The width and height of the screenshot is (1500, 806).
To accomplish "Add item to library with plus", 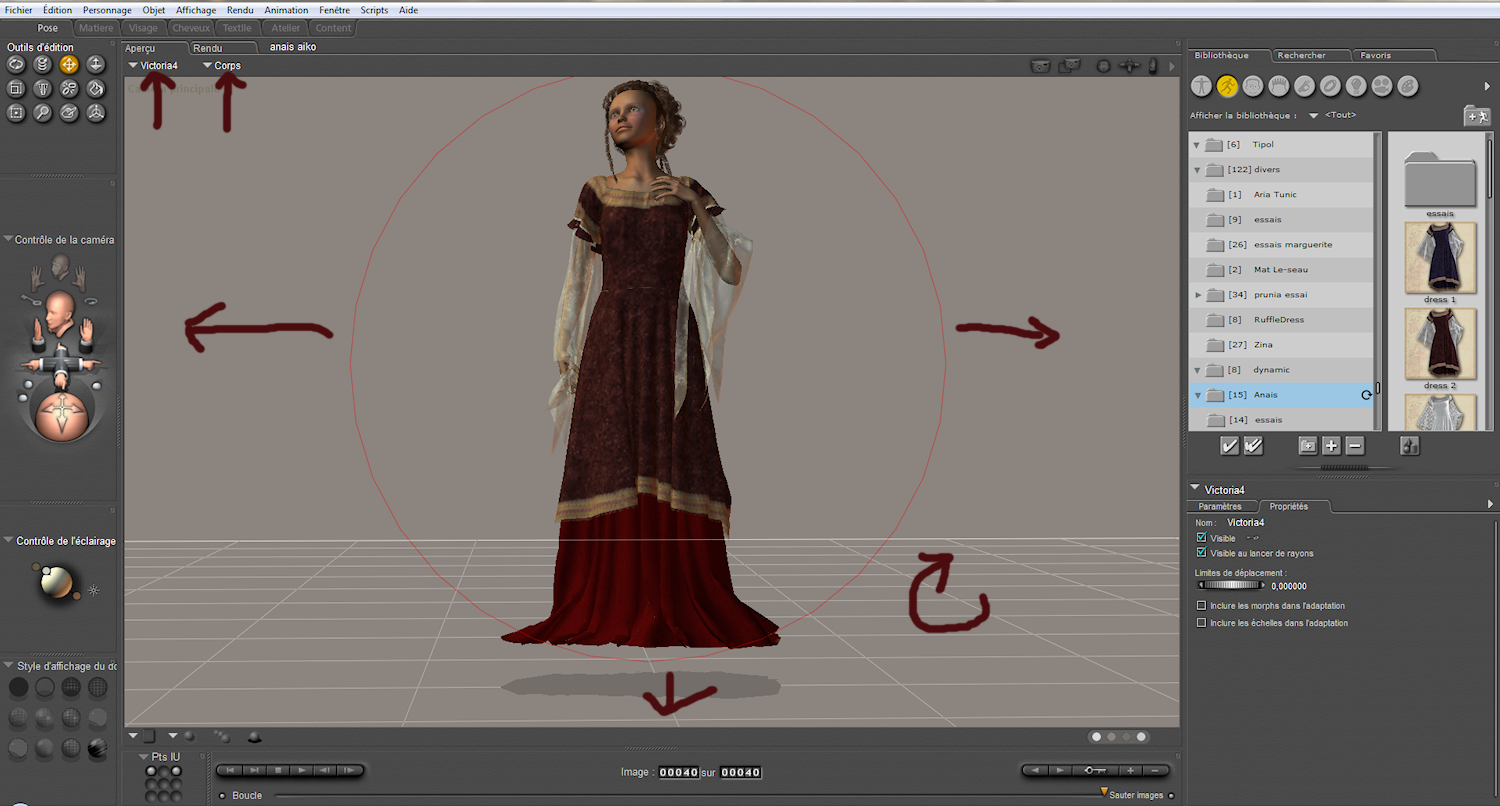I will pos(1331,446).
